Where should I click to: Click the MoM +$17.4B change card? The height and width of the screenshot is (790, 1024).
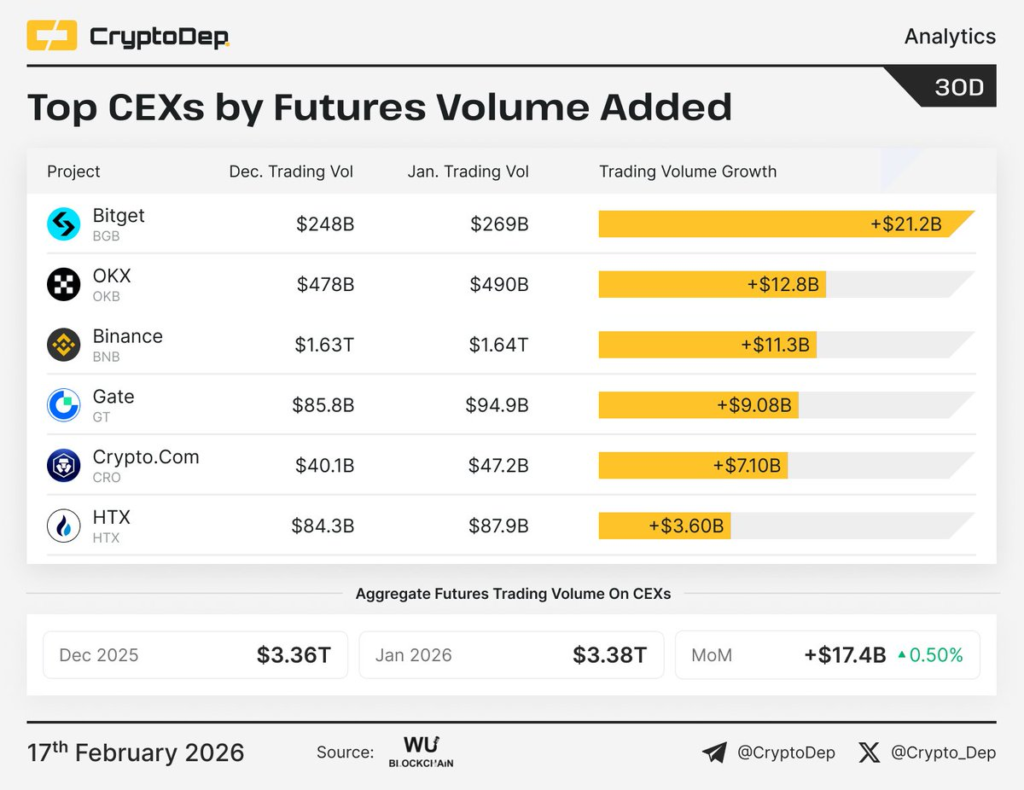827,655
